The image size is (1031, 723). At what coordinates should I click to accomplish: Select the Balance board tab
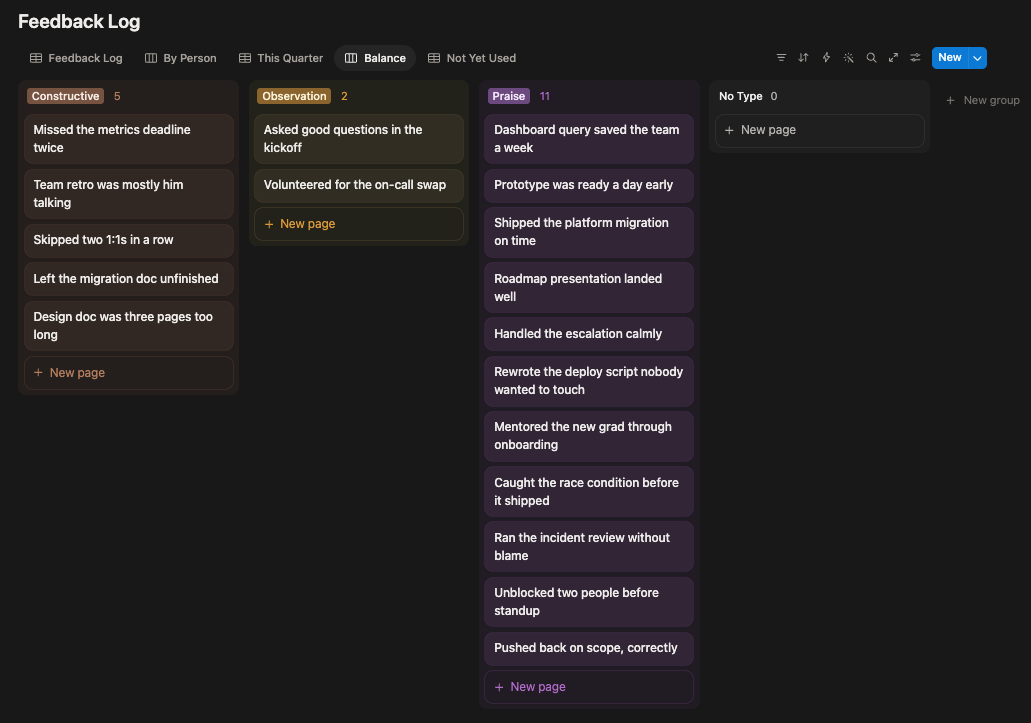click(x=375, y=58)
